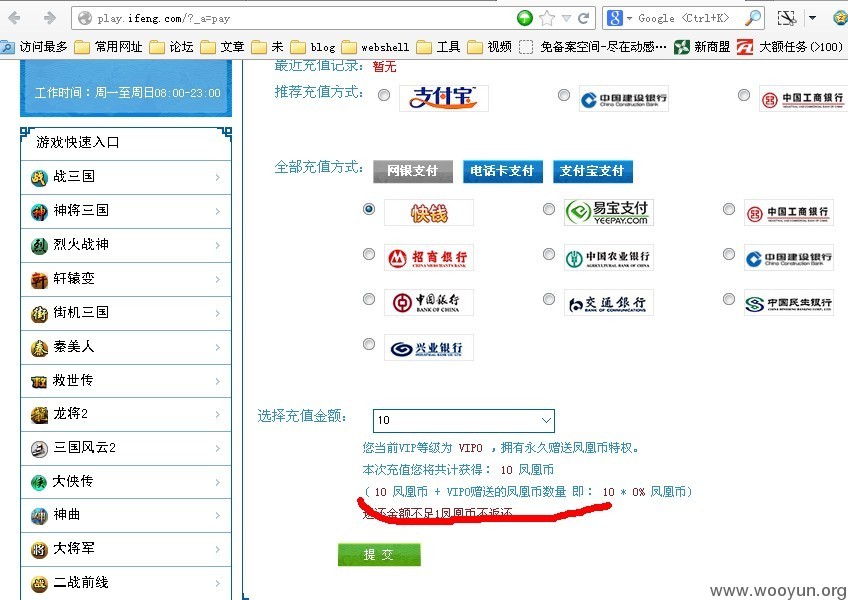Click the search magnifier icon

pos(752,18)
